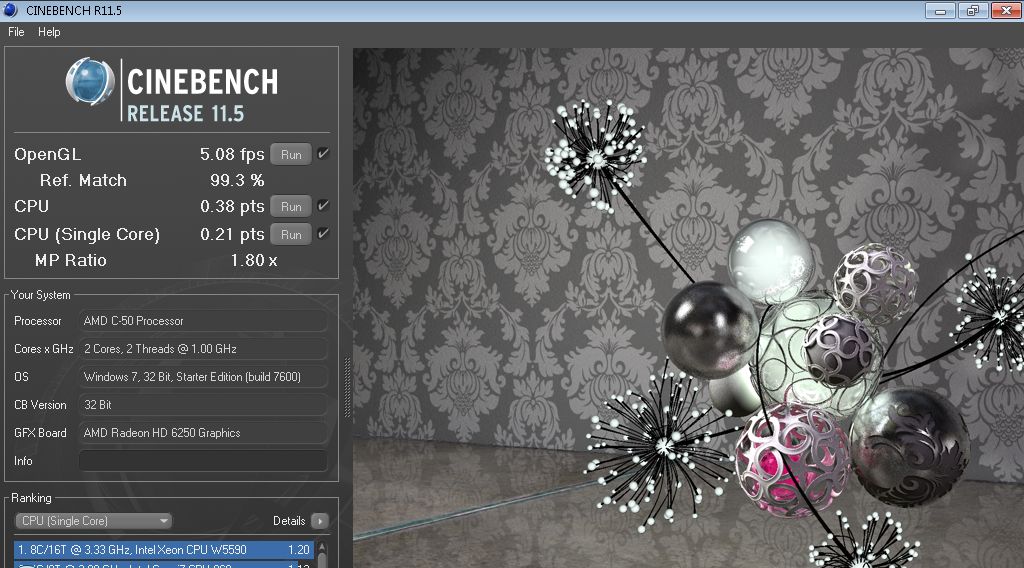Open the Help menu
Screen dimensions: 1024x568
49,32
